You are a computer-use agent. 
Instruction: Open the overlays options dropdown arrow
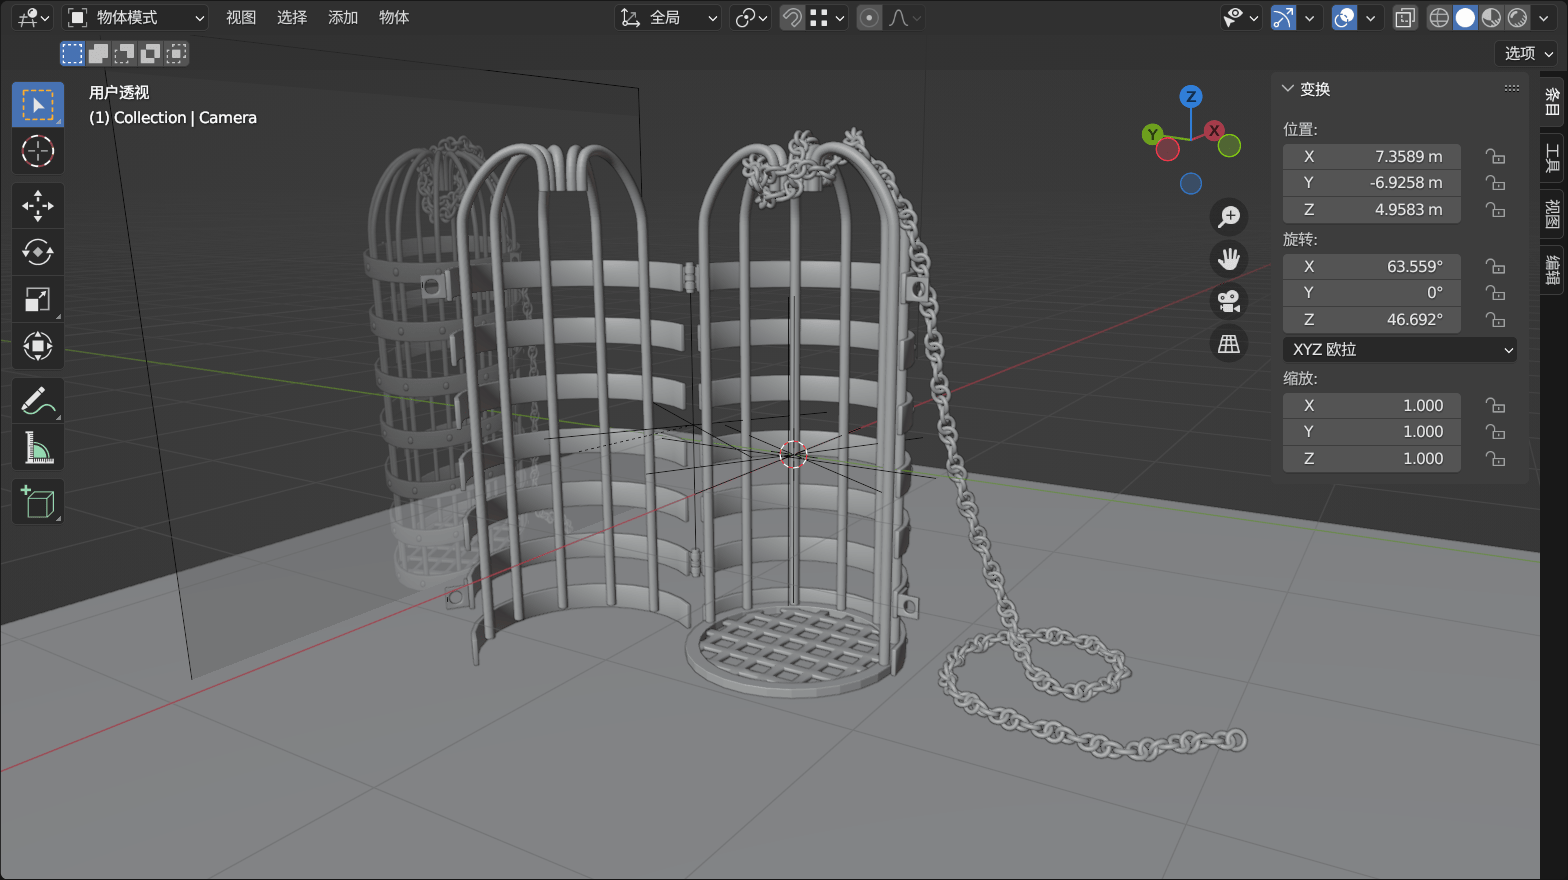[1371, 17]
